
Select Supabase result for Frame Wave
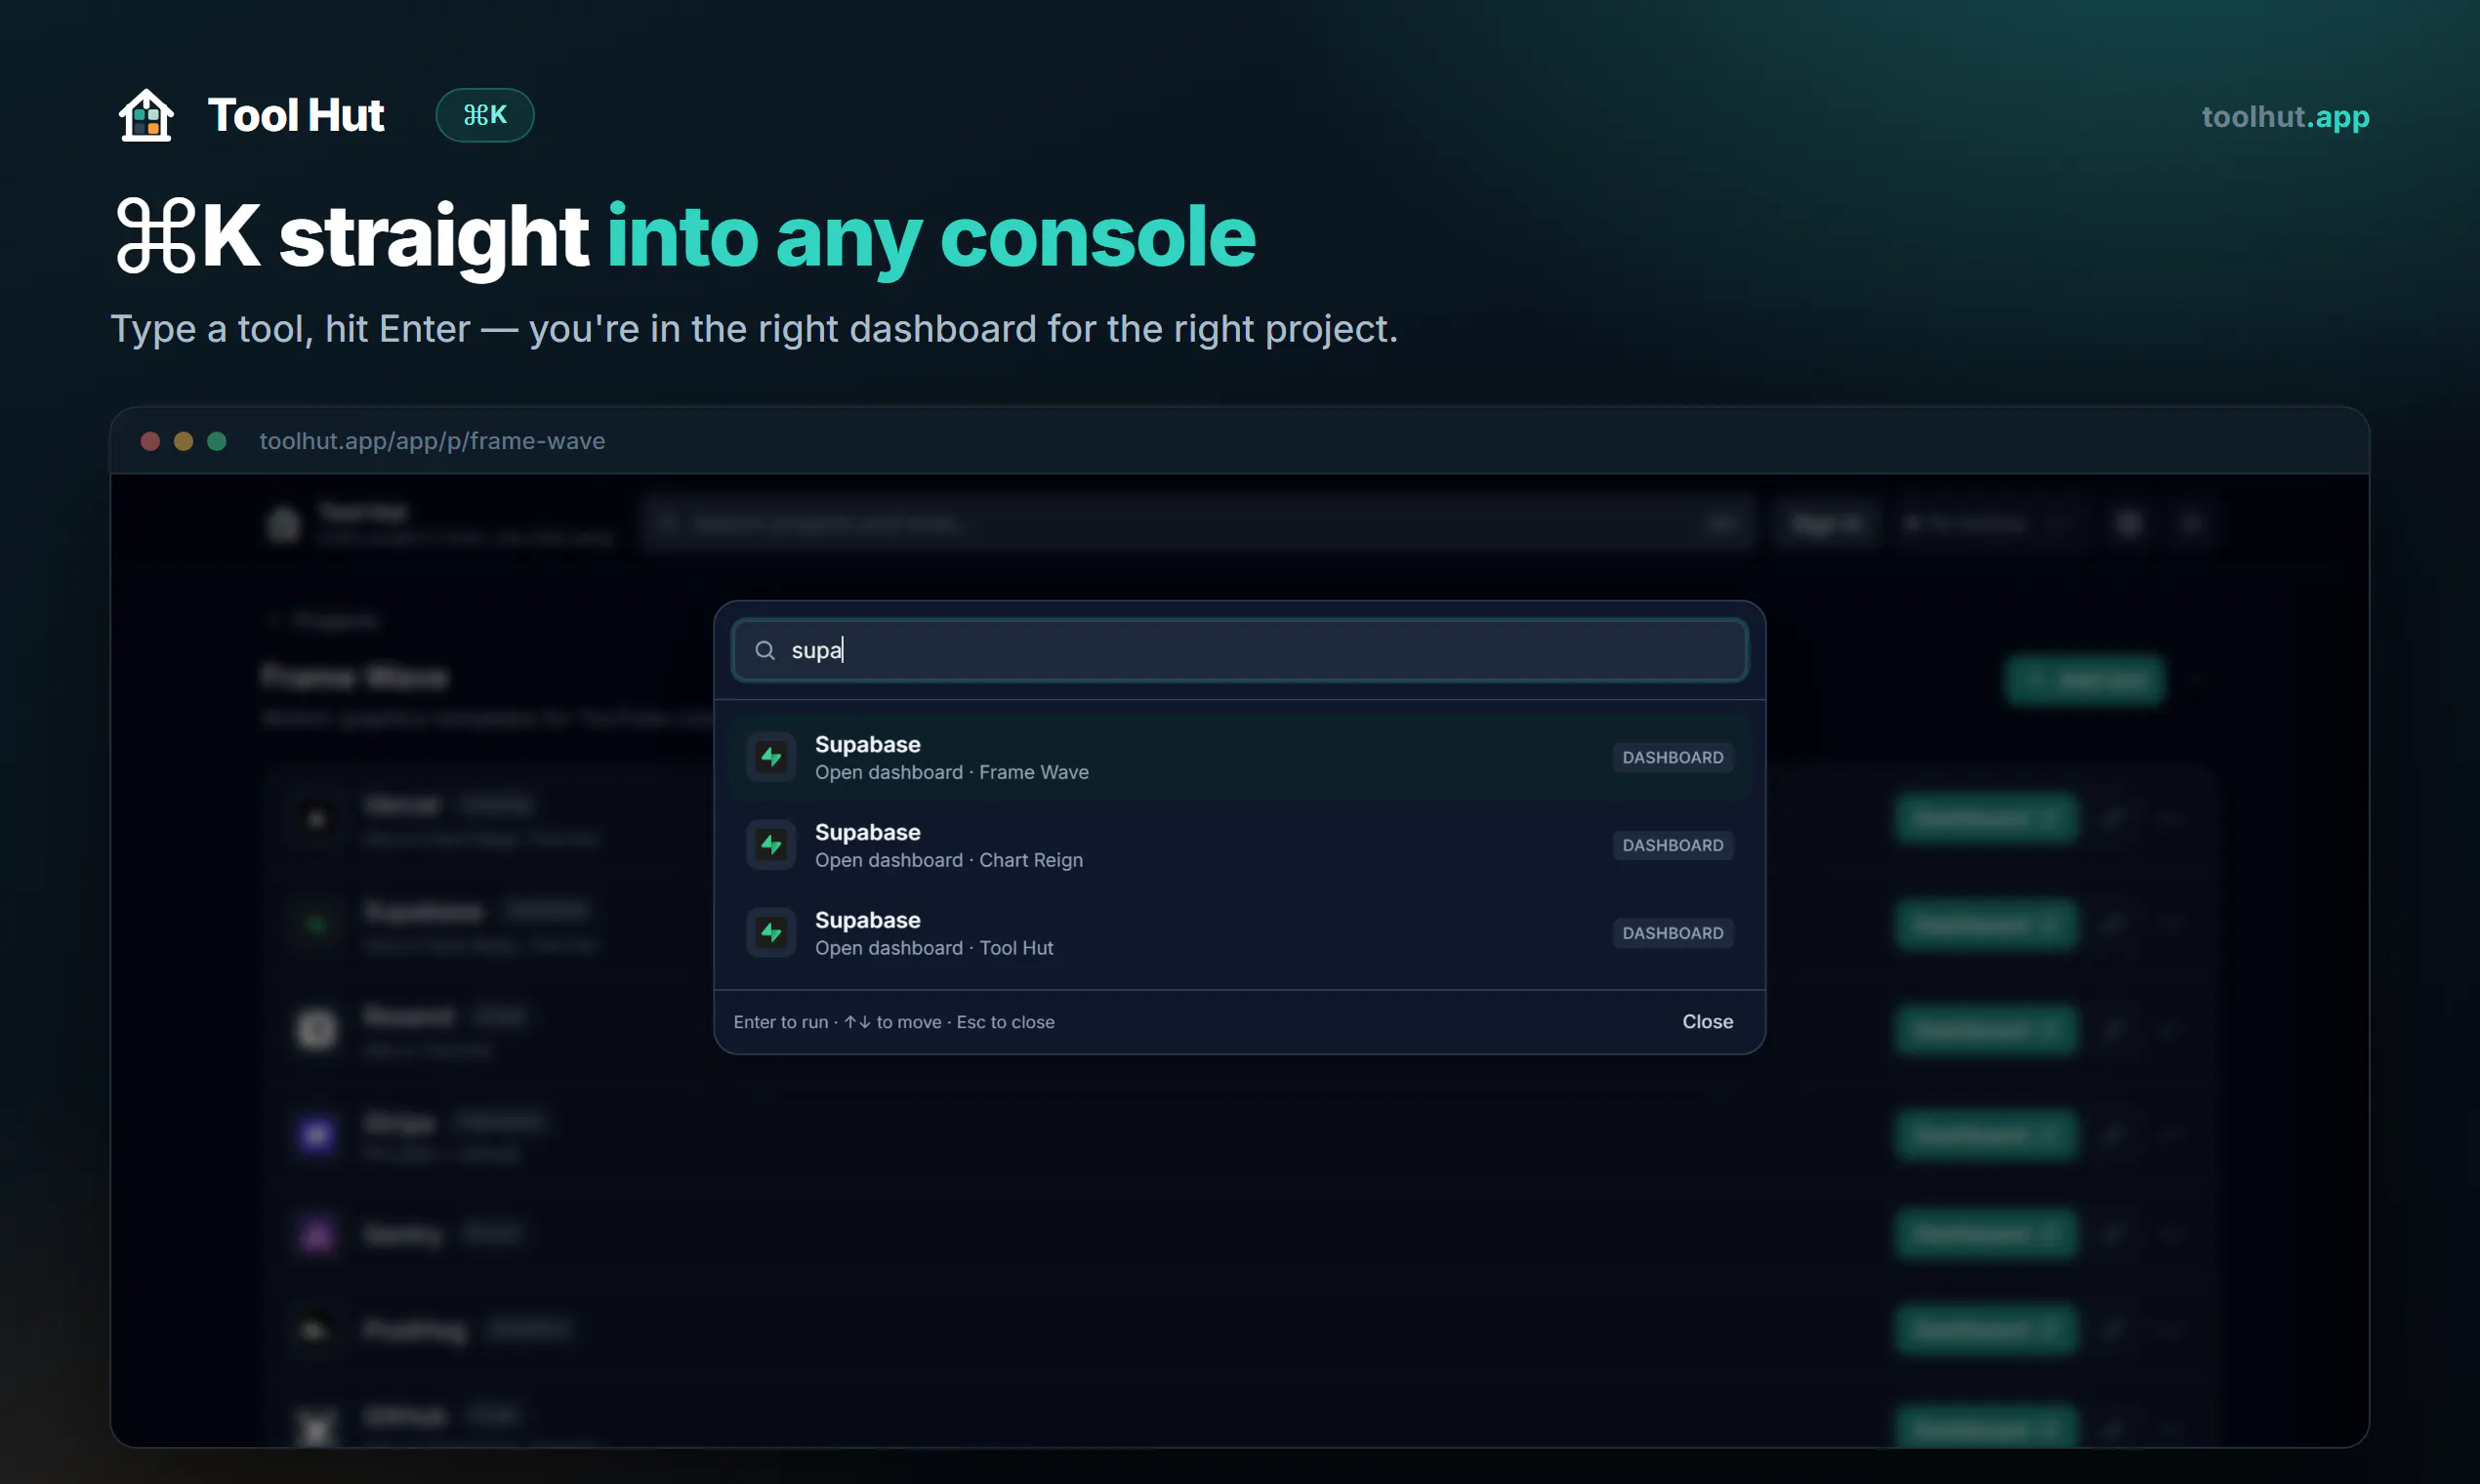(1239, 757)
